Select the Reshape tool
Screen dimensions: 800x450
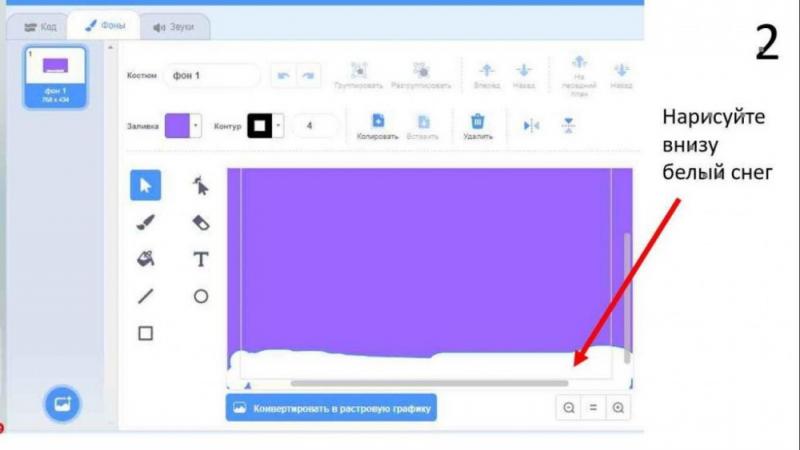click(201, 185)
